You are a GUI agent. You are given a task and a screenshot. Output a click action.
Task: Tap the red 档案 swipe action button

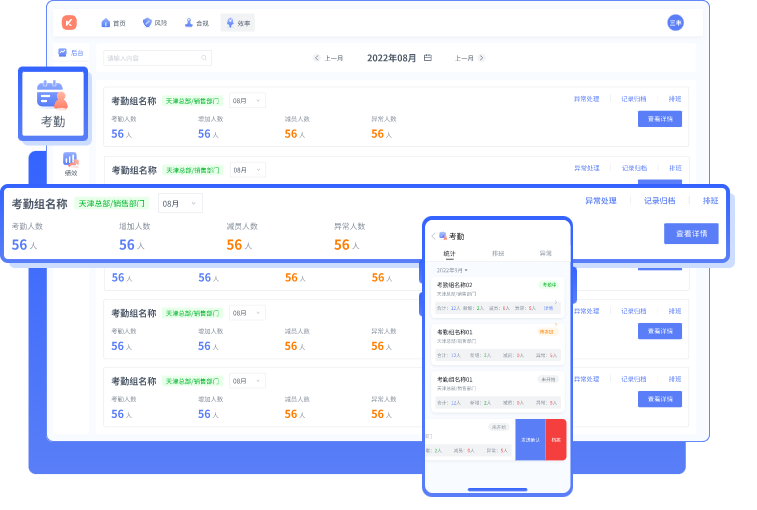[556, 440]
